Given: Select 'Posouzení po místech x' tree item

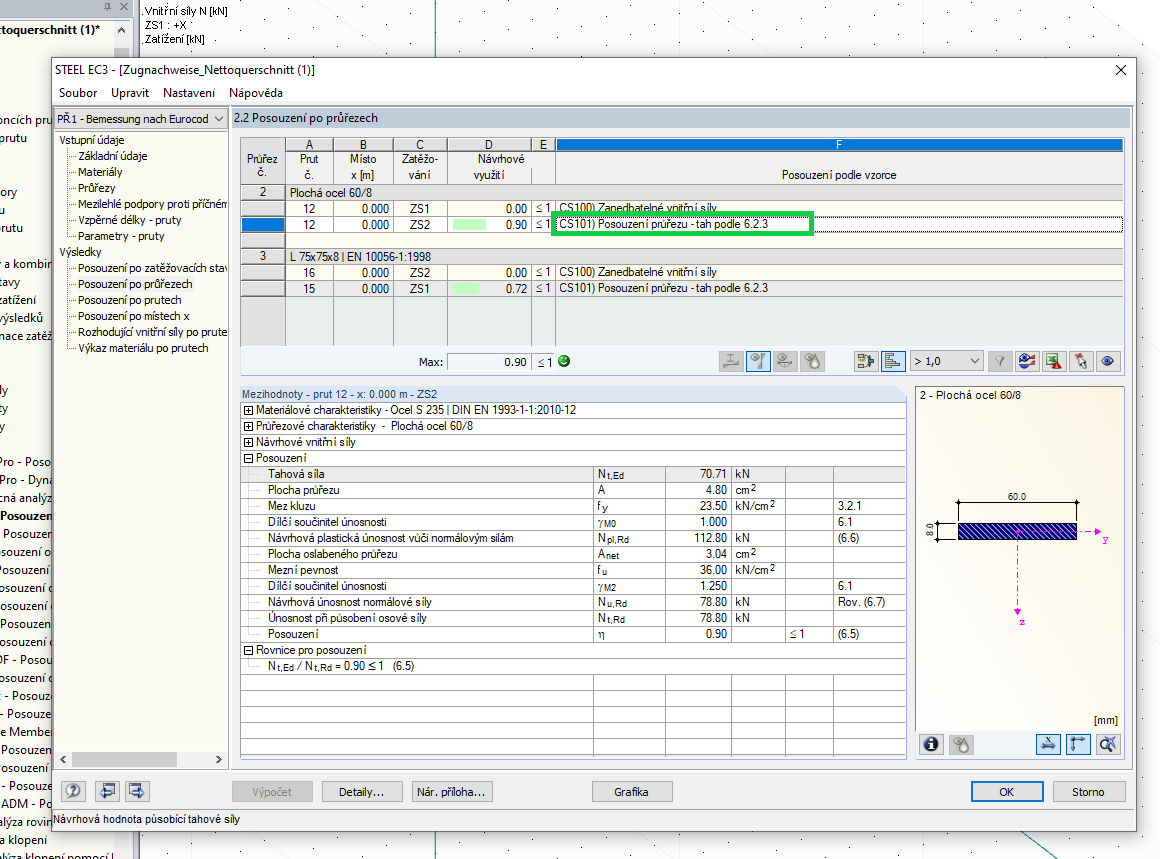Looking at the screenshot, I should point(134,316).
